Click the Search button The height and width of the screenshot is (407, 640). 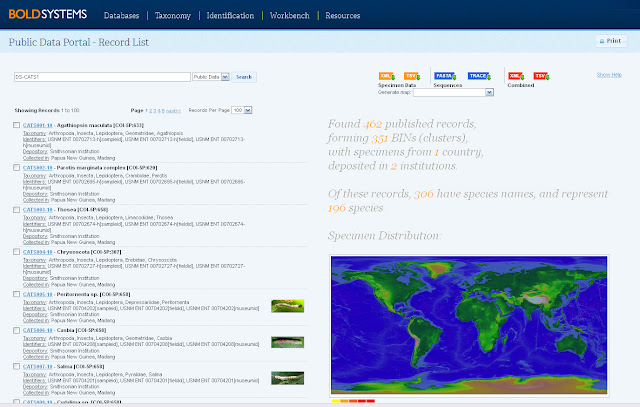pos(244,77)
